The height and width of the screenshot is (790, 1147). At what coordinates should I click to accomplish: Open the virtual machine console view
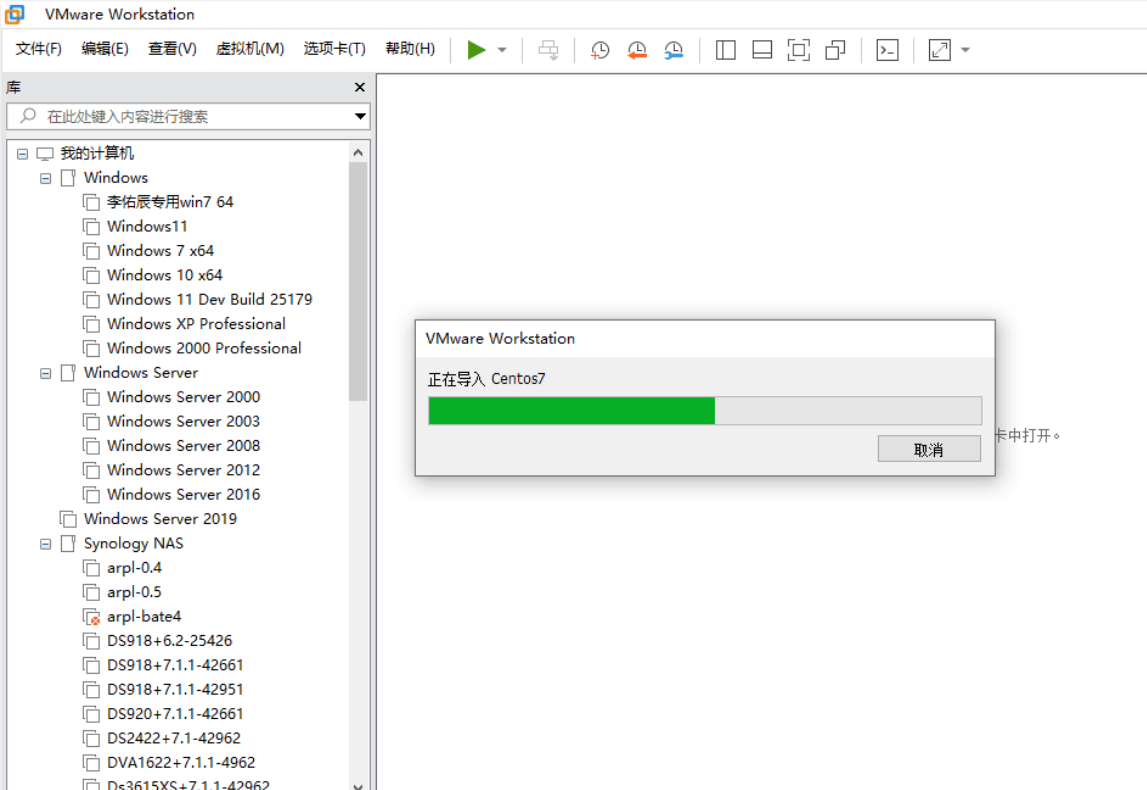[x=887, y=49]
